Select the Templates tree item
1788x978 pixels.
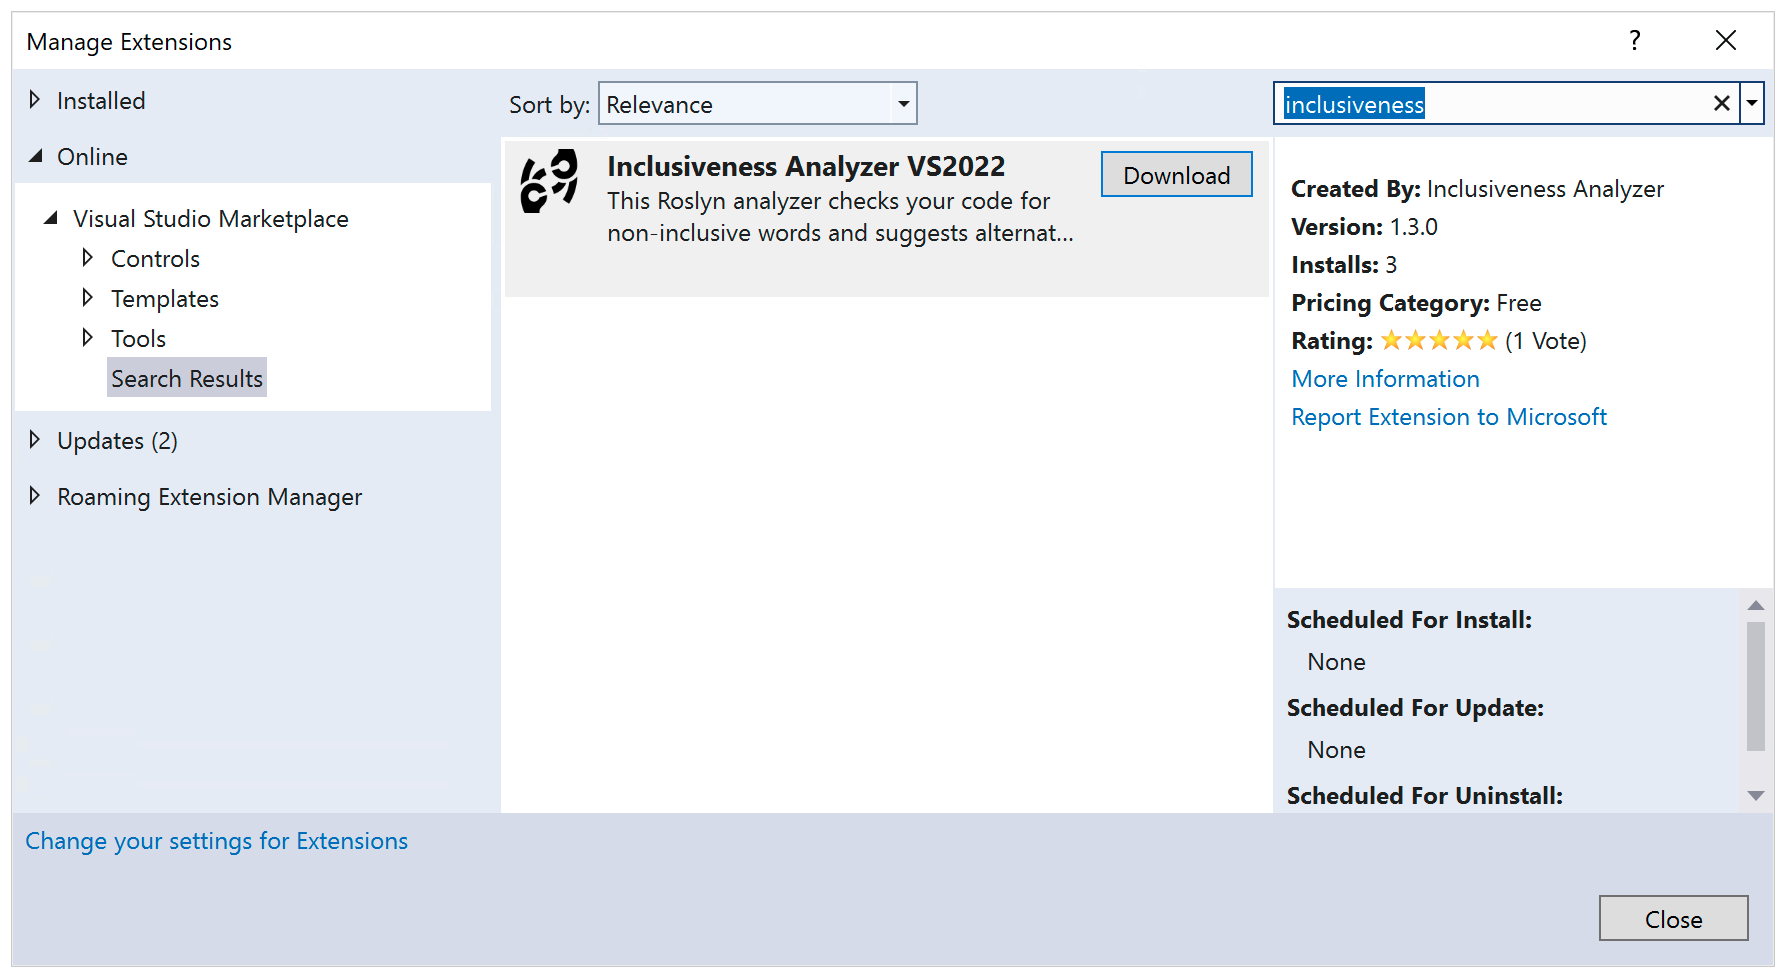(x=165, y=299)
